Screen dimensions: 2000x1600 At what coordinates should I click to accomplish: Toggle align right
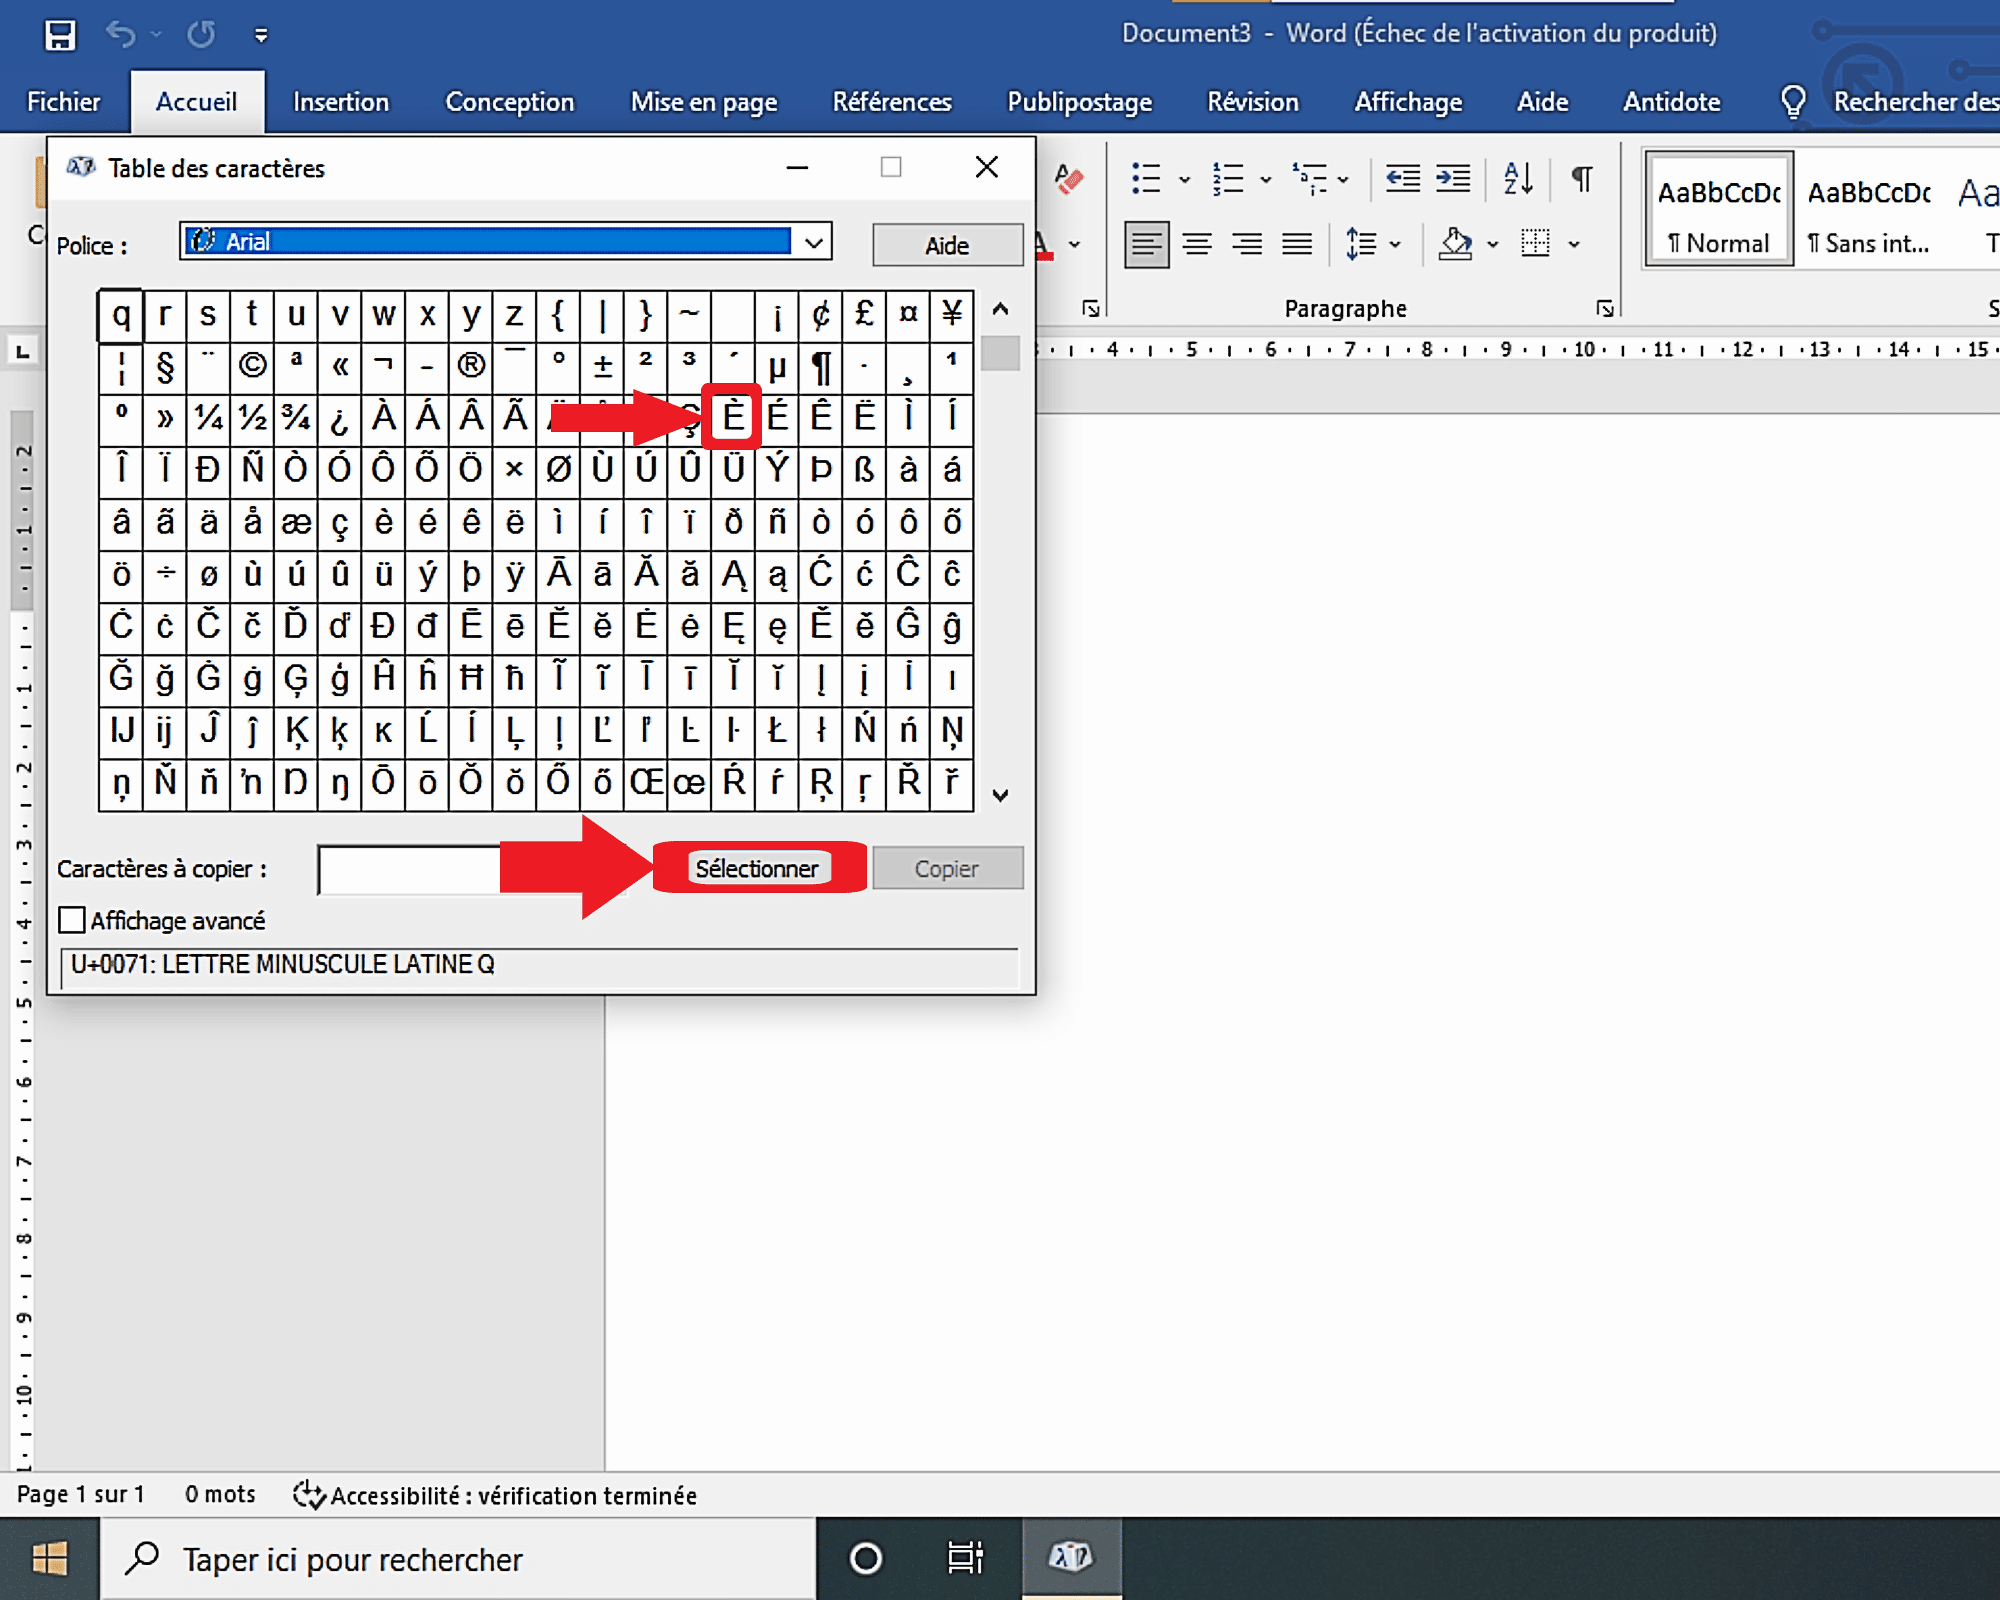tap(1247, 244)
